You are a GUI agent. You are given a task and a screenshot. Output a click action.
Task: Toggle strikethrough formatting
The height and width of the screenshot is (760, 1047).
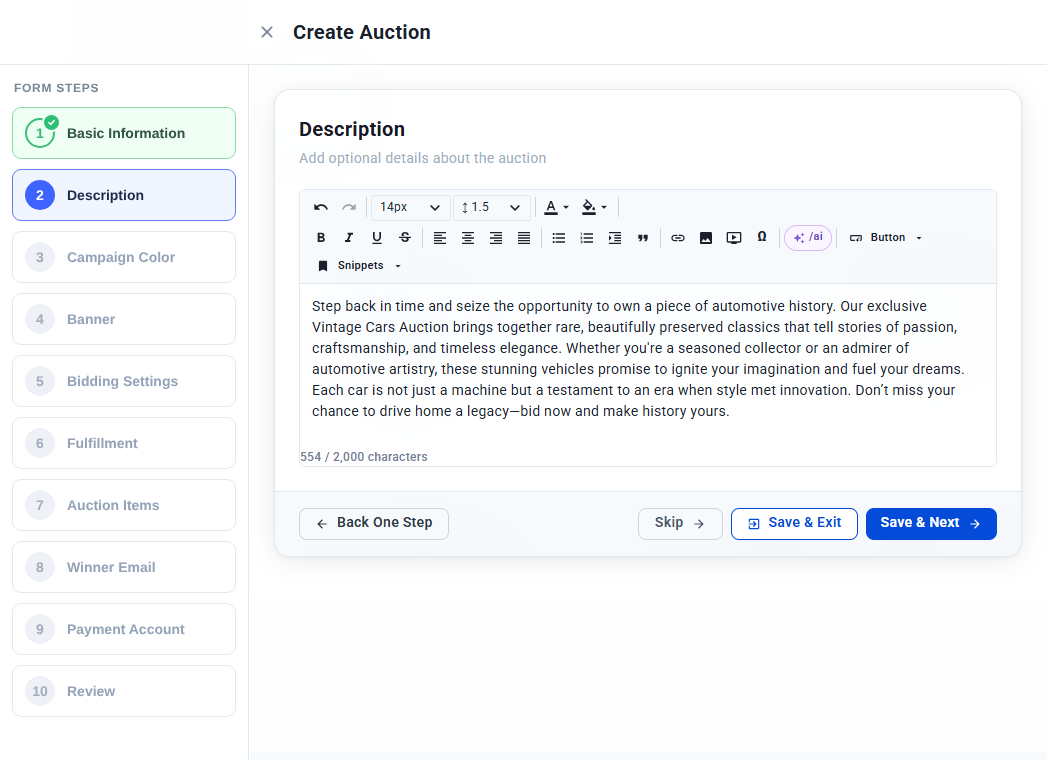(405, 237)
